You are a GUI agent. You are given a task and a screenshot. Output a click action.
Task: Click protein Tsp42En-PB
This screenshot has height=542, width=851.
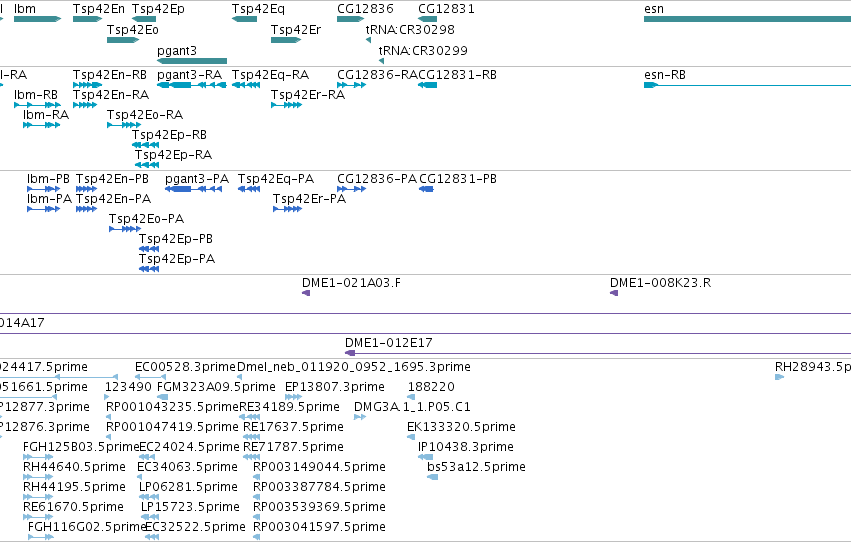[x=86, y=189]
